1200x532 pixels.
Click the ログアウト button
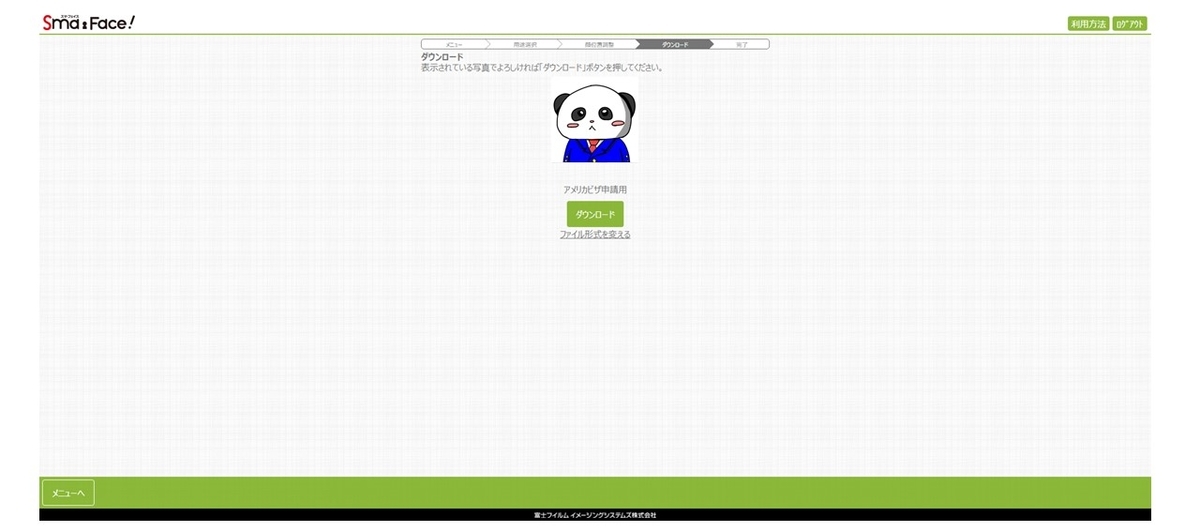[x=1130, y=24]
